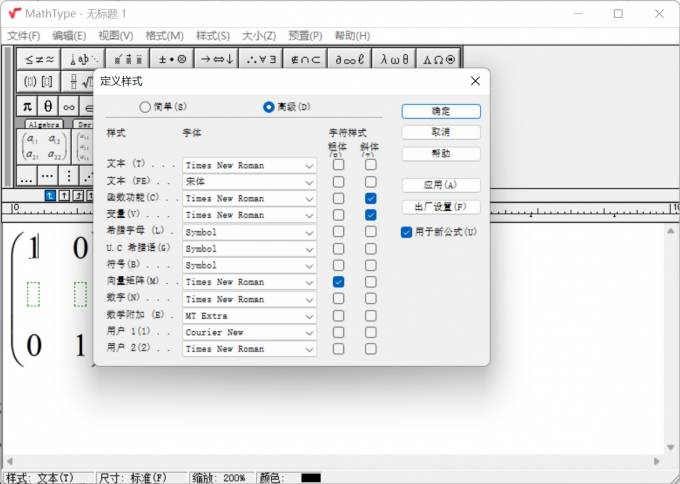Open the set theory symbols palette (∉∩⊂)

[305, 59]
